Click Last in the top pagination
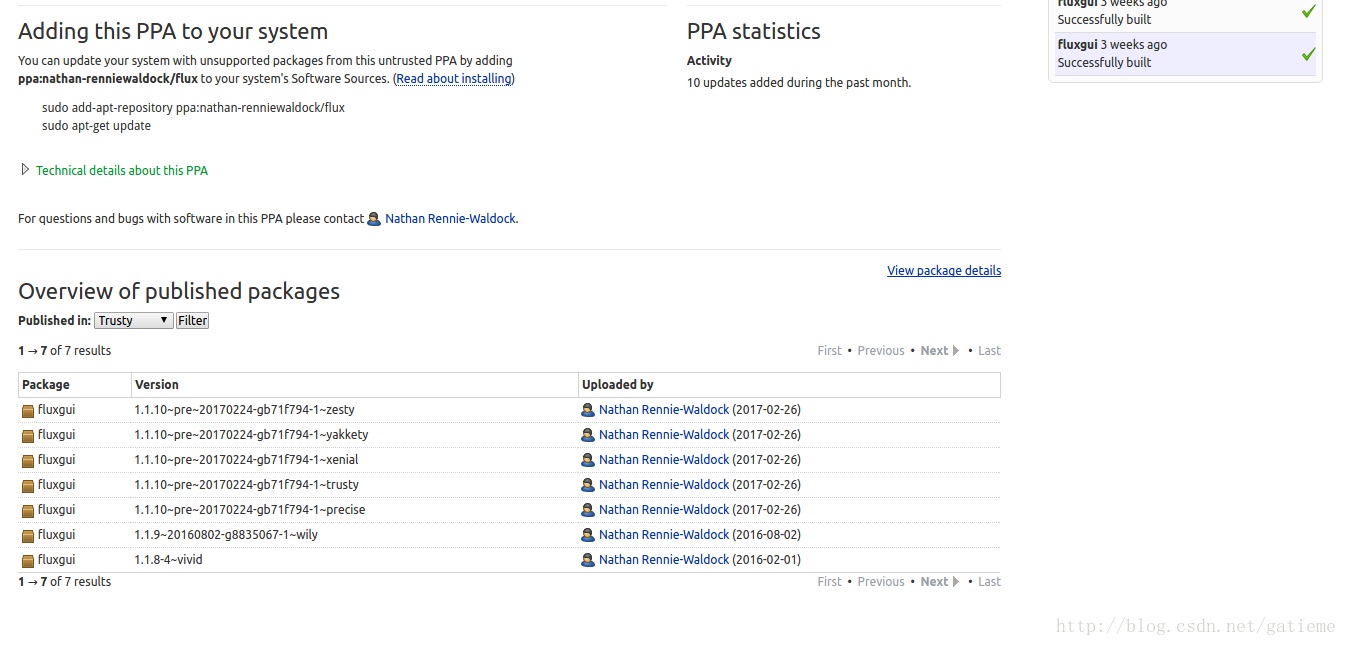Image resolution: width=1348 pixels, height=646 pixels. point(989,351)
